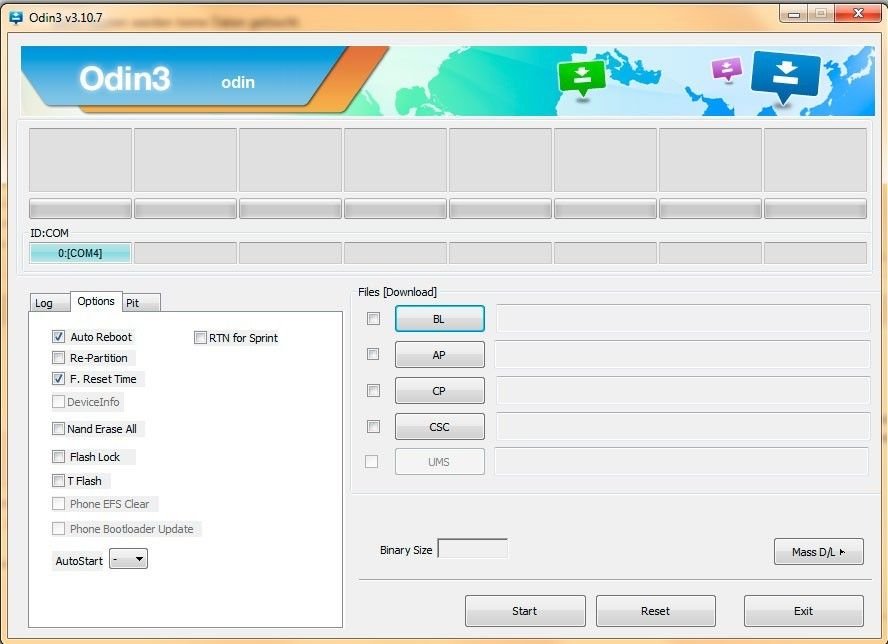
Task: Click the first progress bar above ID:COM
Action: [80, 208]
